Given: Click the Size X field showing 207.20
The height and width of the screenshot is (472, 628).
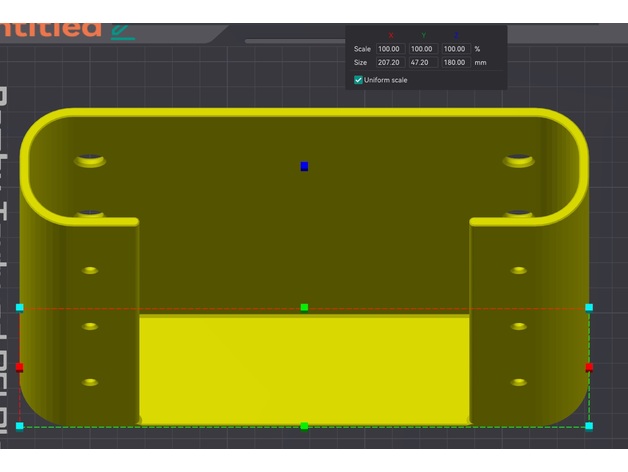Looking at the screenshot, I should (391, 62).
